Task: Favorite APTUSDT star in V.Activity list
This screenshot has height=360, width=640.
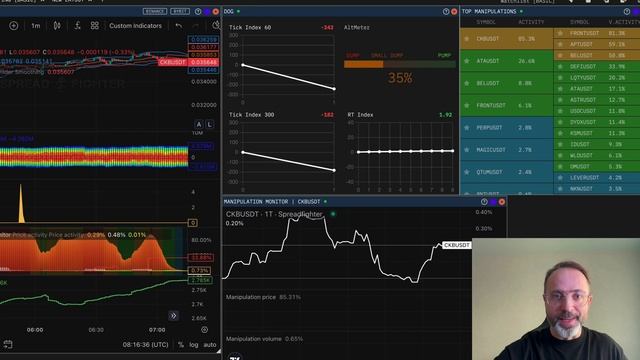Action: pos(560,44)
